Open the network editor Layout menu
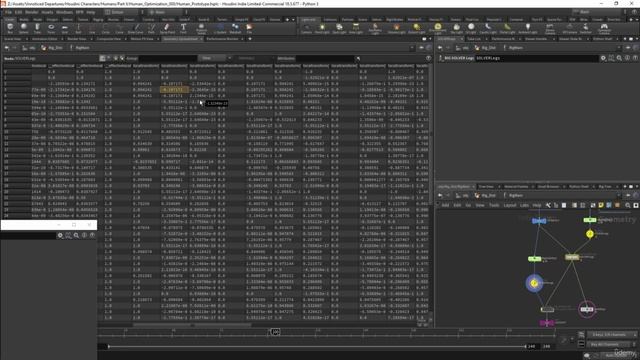 pos(510,205)
